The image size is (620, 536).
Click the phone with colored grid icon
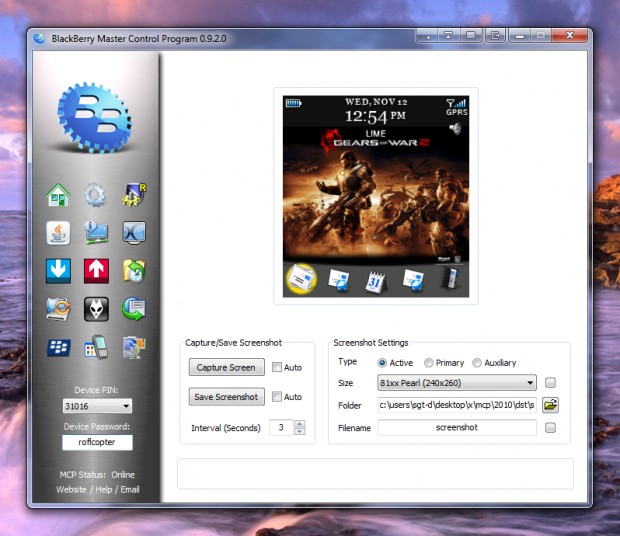point(96,347)
